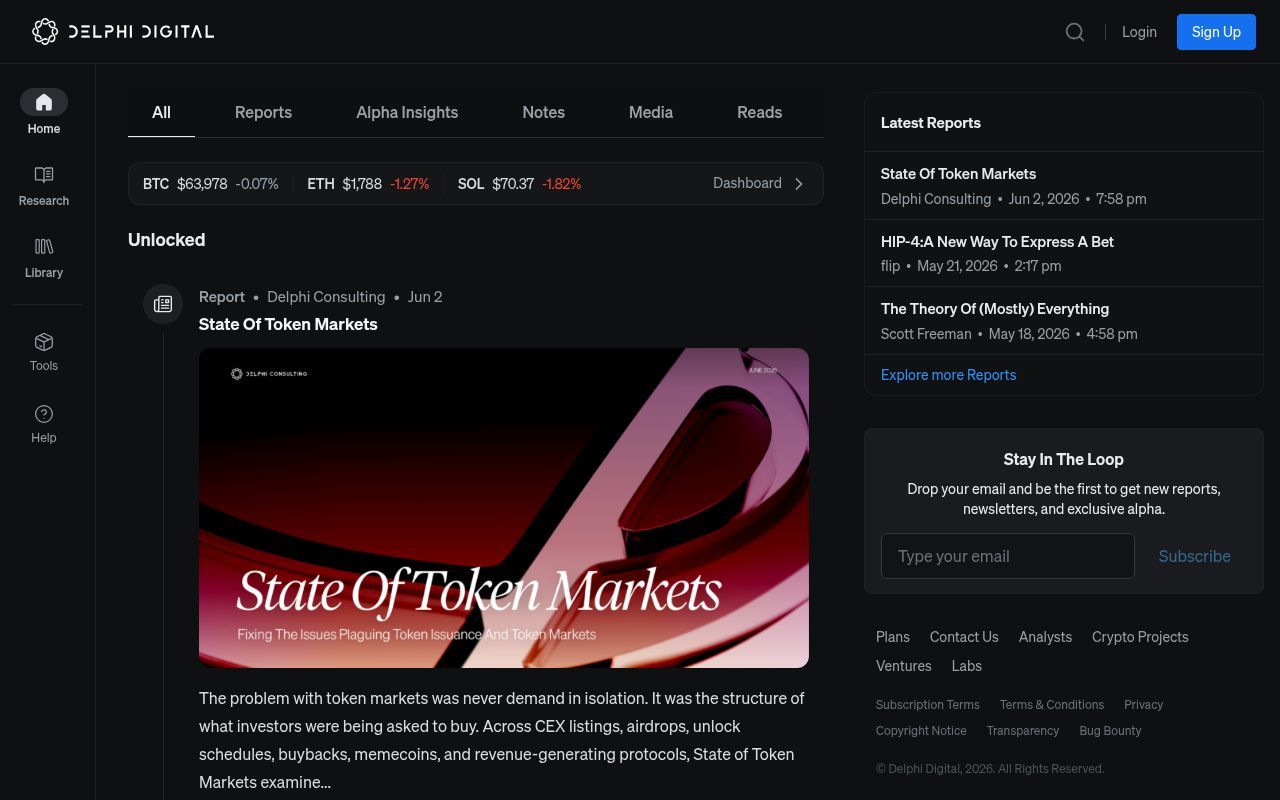
Task: Open the Crypto Projects footer link
Action: click(1140, 637)
